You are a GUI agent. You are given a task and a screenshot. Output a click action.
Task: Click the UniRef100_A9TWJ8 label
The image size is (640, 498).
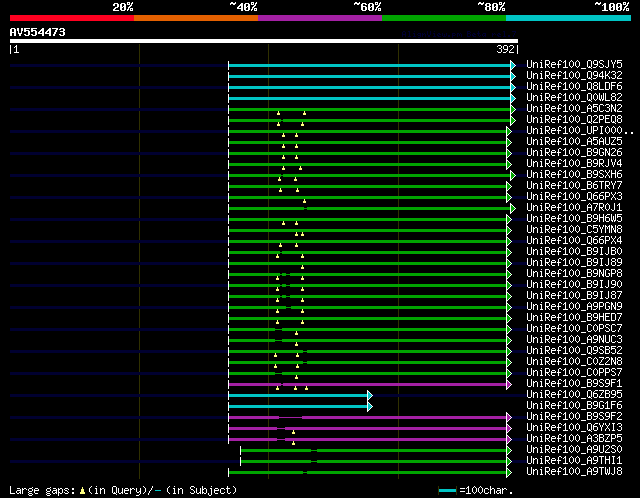click(x=574, y=472)
